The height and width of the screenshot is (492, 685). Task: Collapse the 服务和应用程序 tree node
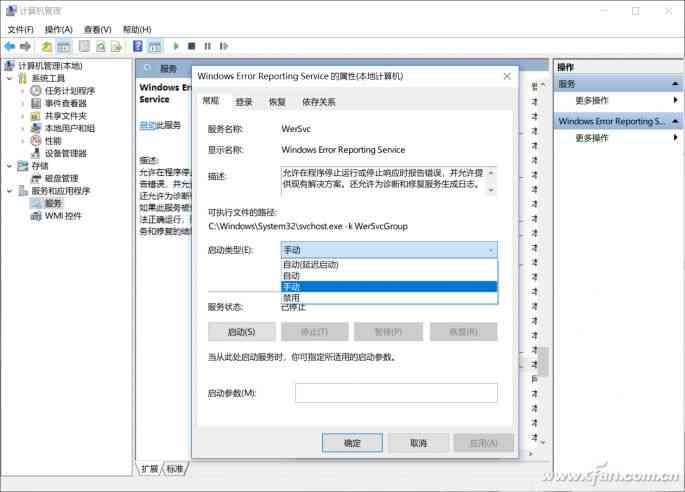click(10, 191)
